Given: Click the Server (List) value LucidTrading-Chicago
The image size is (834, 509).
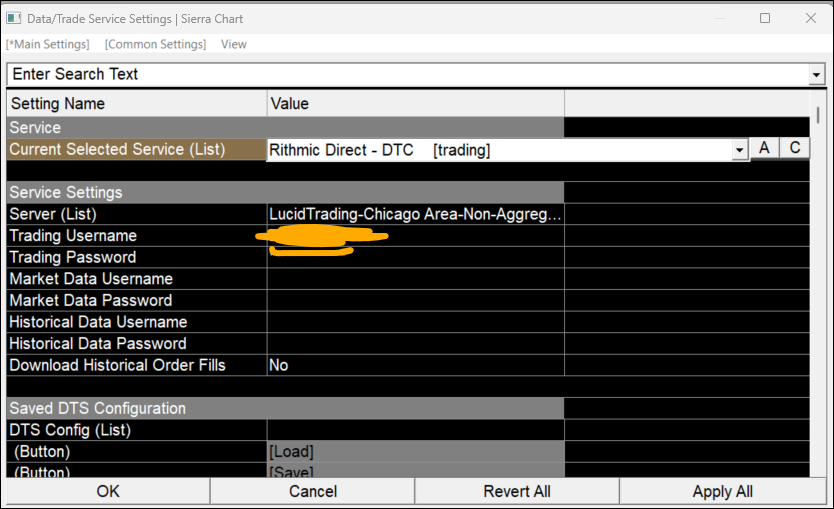Looking at the screenshot, I should pyautogui.click(x=415, y=214).
